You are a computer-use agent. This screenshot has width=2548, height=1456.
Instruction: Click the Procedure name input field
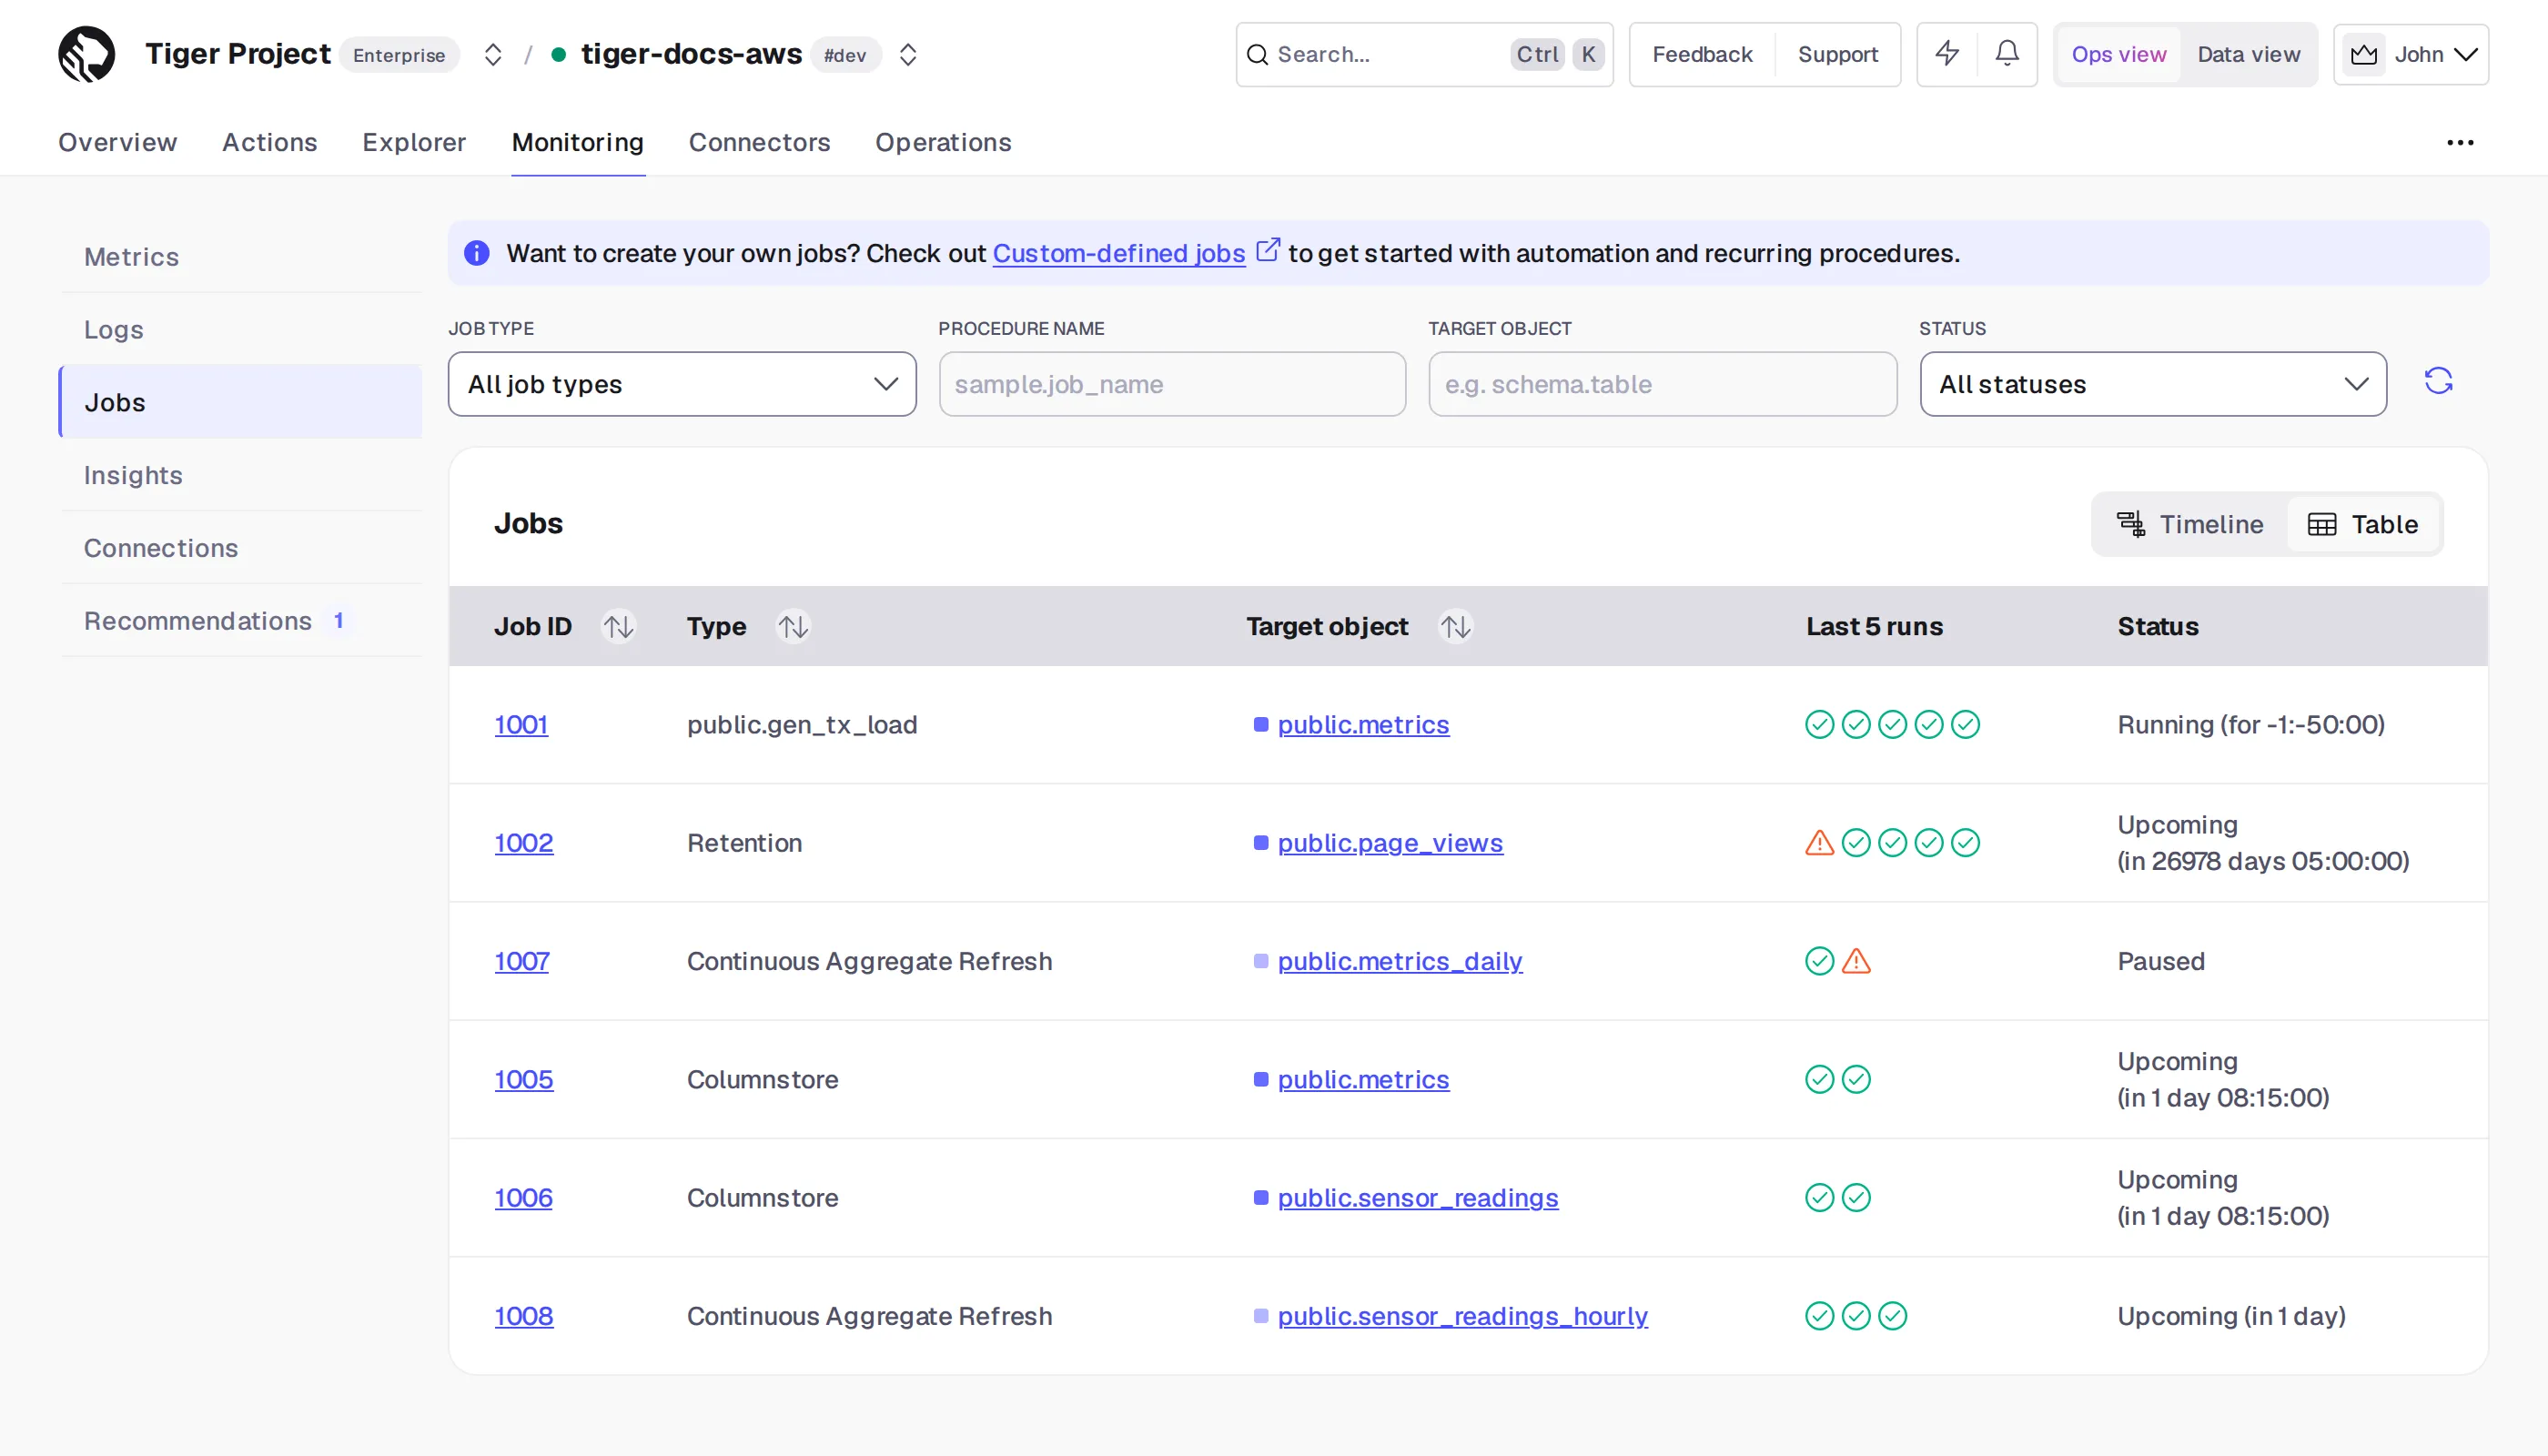tap(1172, 384)
